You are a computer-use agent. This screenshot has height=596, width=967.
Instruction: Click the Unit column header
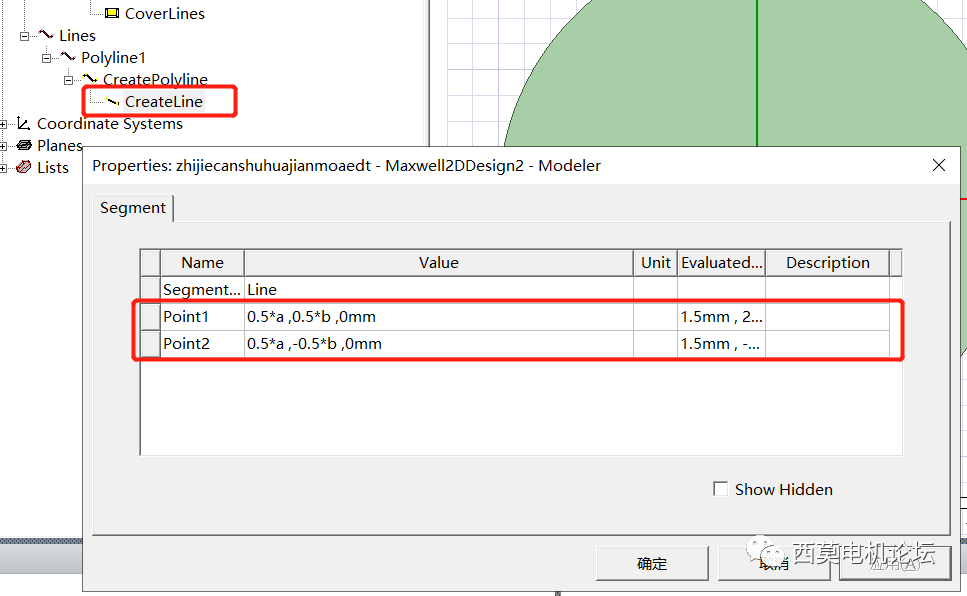(656, 263)
